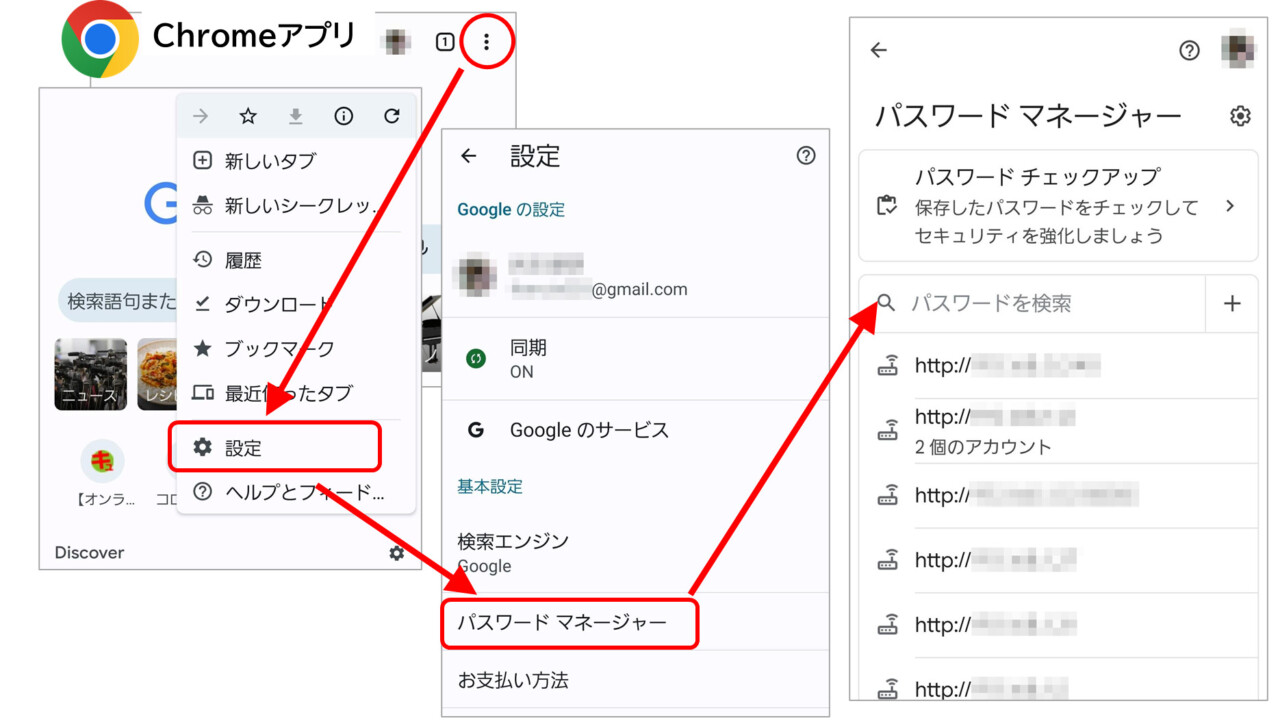Tap the tab switcher icon showing 1
Viewport: 1280px width, 725px height.
click(x=445, y=42)
